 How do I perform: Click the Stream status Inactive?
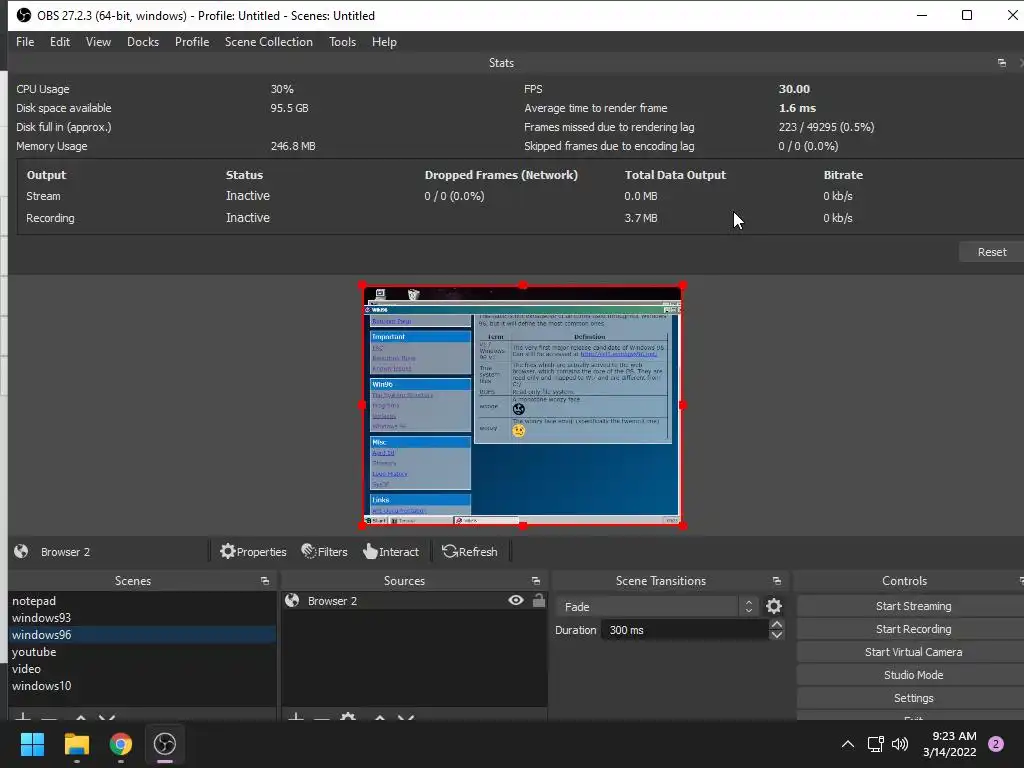tap(248, 196)
